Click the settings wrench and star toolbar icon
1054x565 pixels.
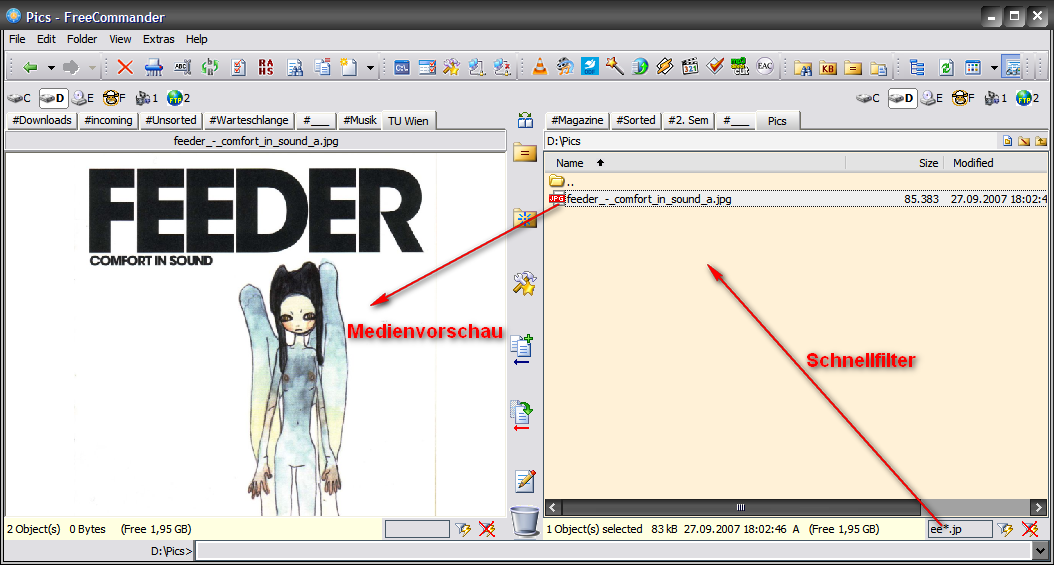pos(452,67)
